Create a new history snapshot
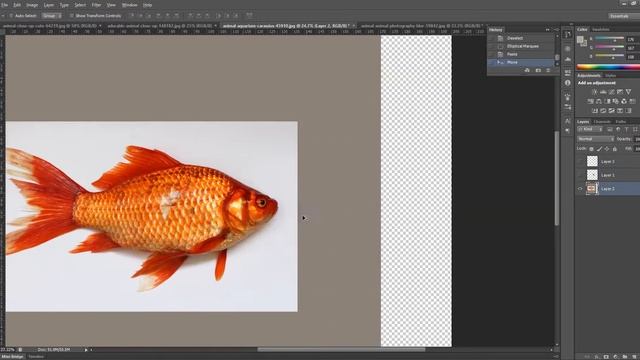640x360 pixels. [x=538, y=70]
